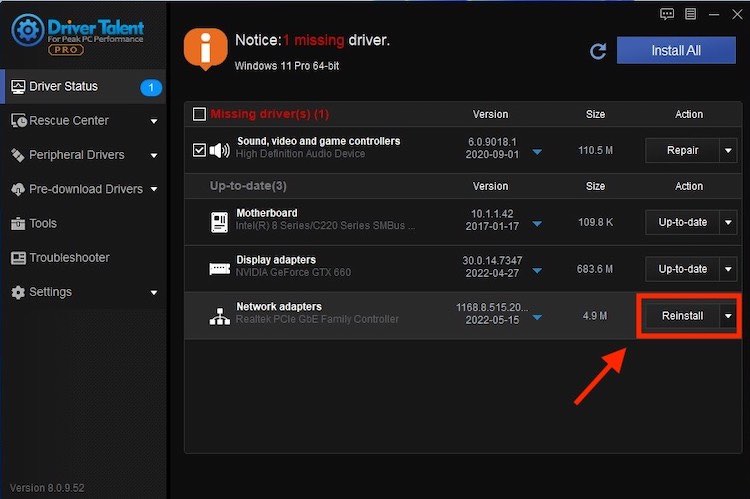Minimize the Driver Talent window
This screenshot has width=750, height=499.
pos(714,14)
